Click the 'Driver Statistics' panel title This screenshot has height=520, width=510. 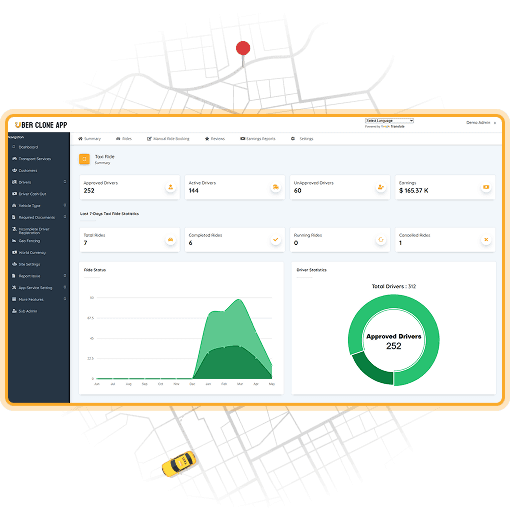point(311,270)
